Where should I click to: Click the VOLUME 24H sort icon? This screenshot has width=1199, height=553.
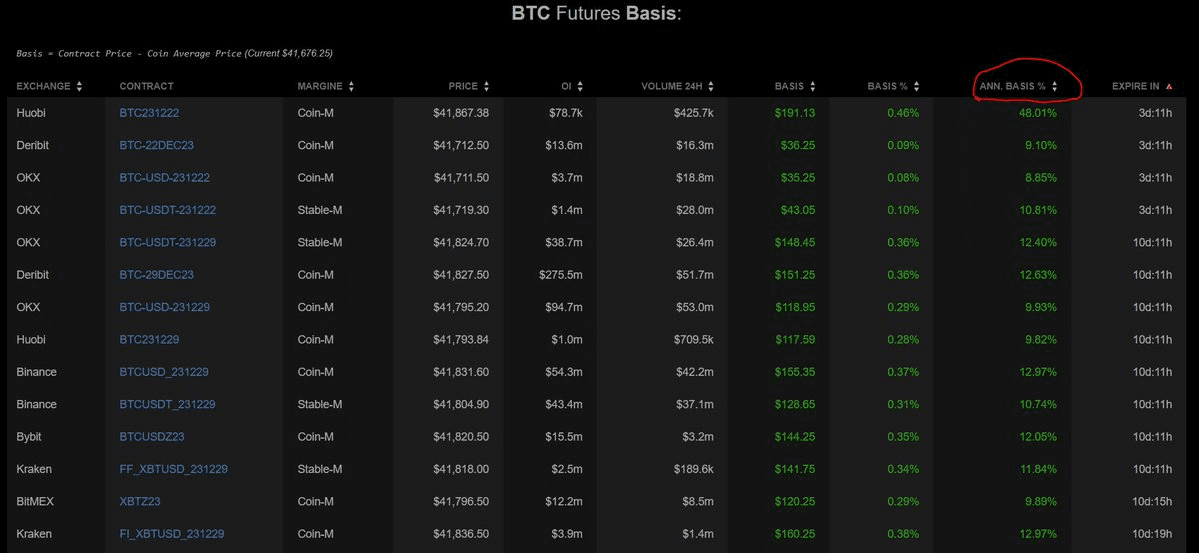coord(711,87)
